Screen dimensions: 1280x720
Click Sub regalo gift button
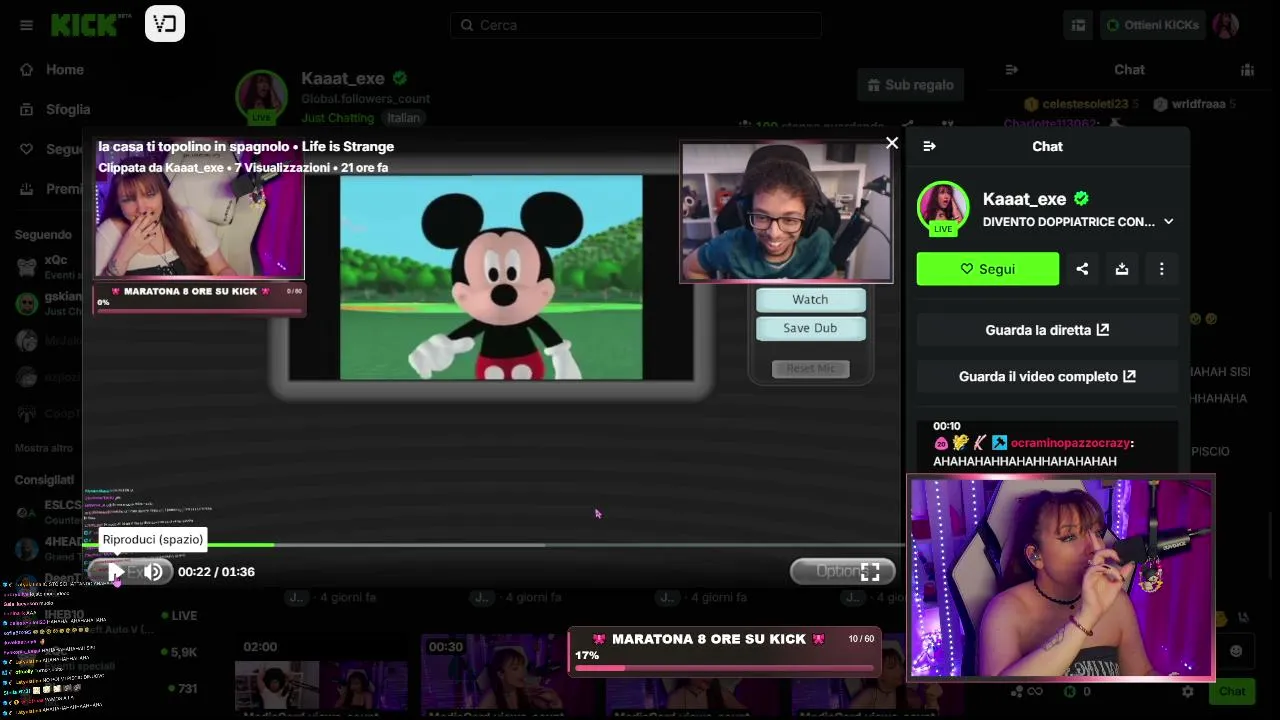coord(911,85)
